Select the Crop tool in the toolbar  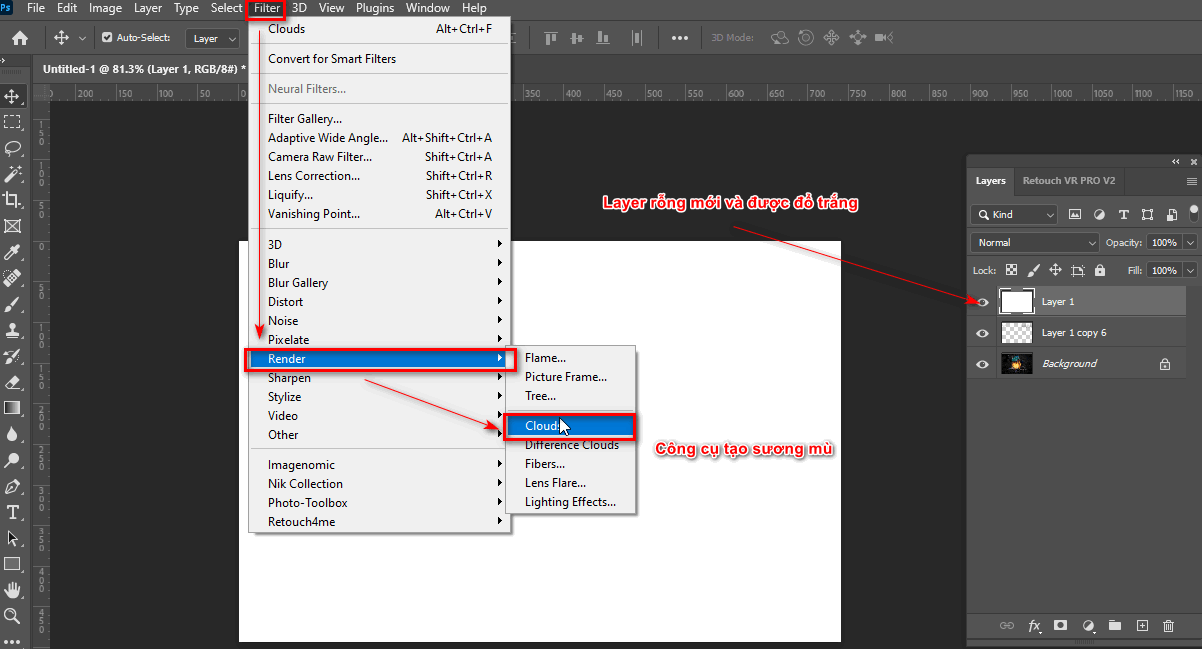tap(14, 199)
